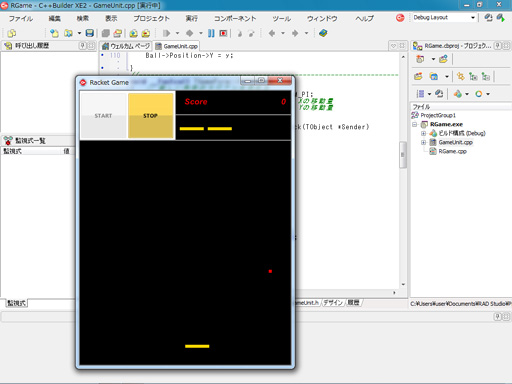
Task: Switch to the ウェルカムページ tab
Action: tap(126, 46)
